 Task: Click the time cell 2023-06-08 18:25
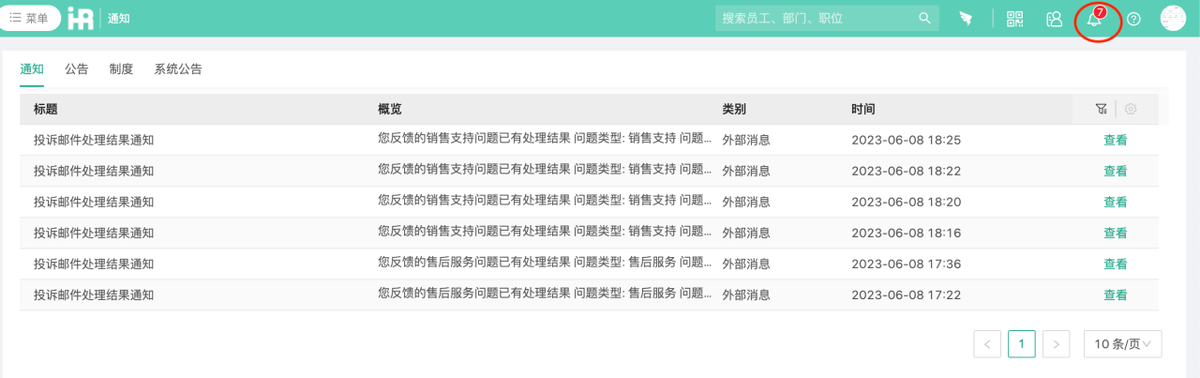click(906, 140)
